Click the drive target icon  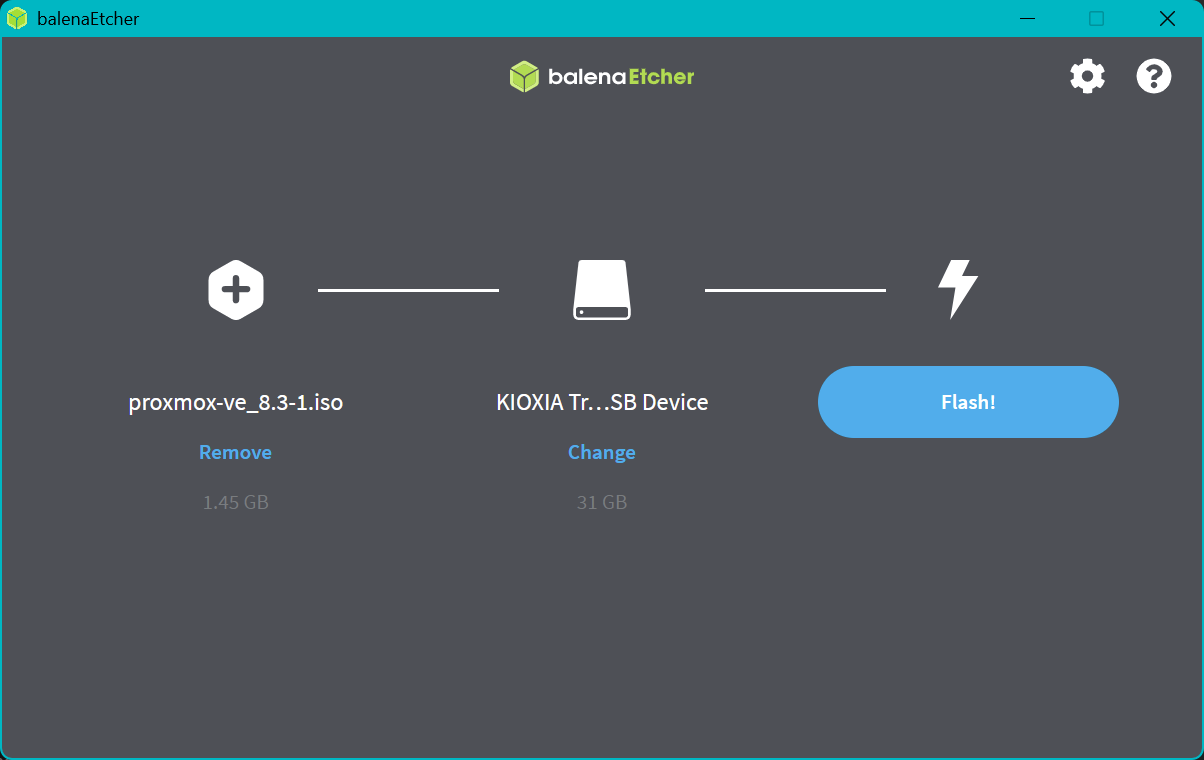[602, 290]
